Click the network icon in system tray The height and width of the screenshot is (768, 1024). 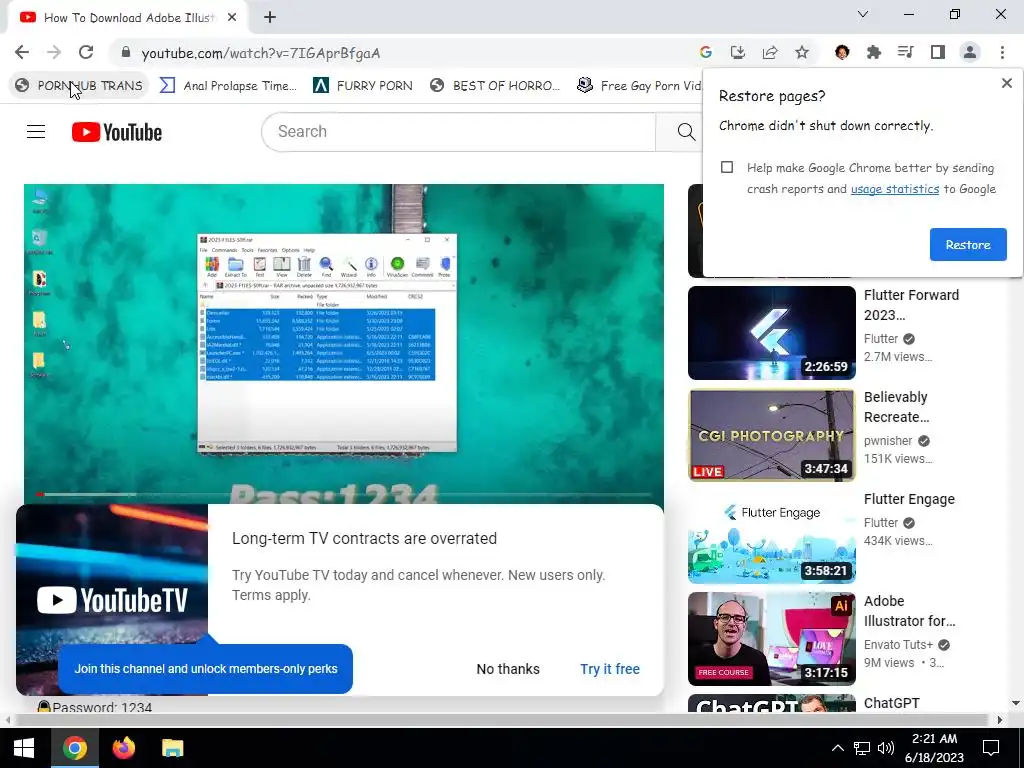[x=861, y=748]
